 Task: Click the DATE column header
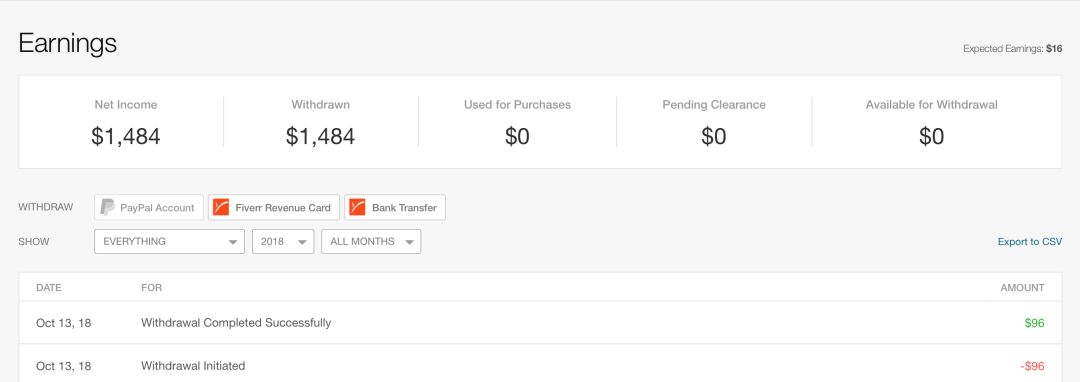[x=49, y=288]
